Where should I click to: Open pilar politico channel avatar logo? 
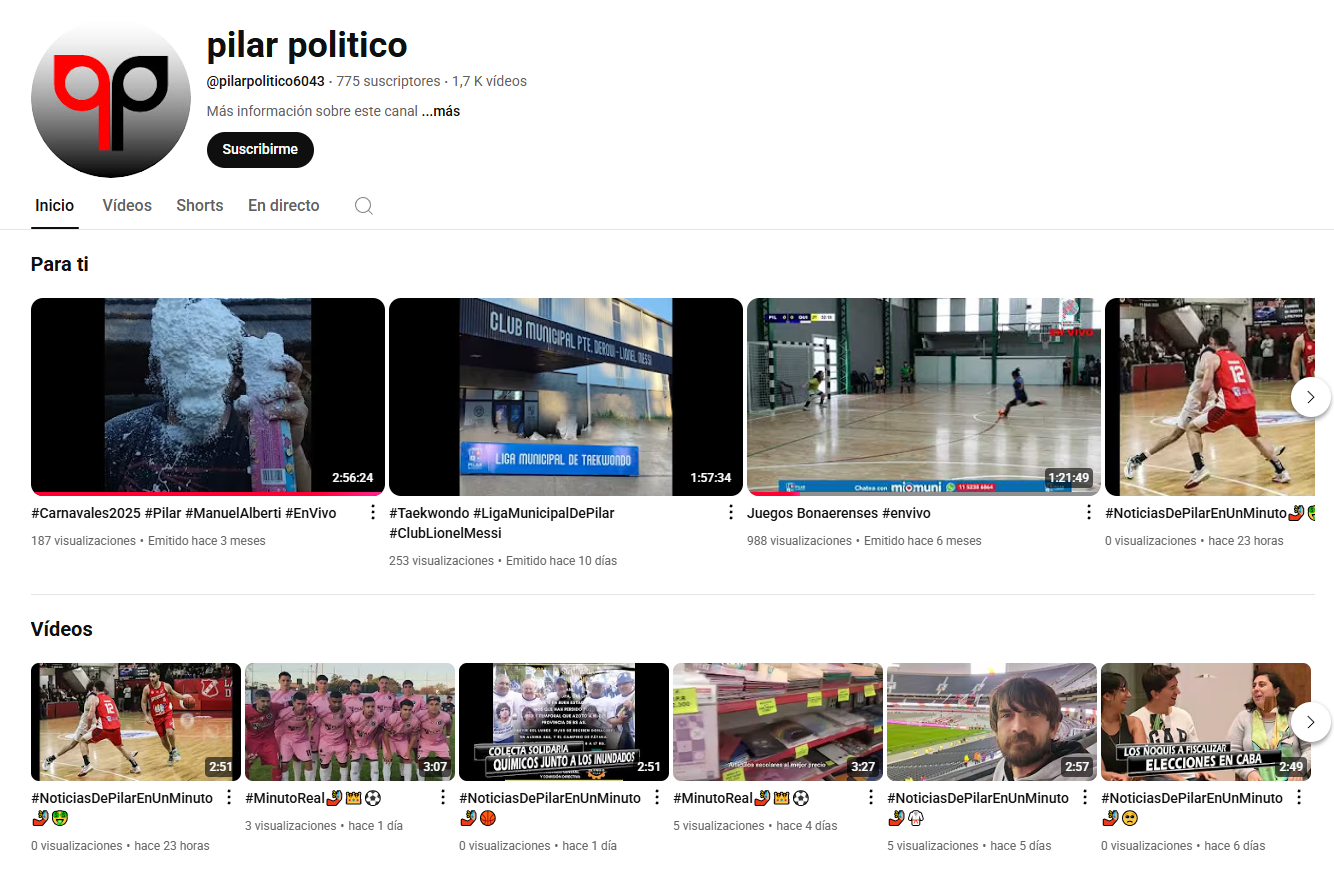[111, 98]
